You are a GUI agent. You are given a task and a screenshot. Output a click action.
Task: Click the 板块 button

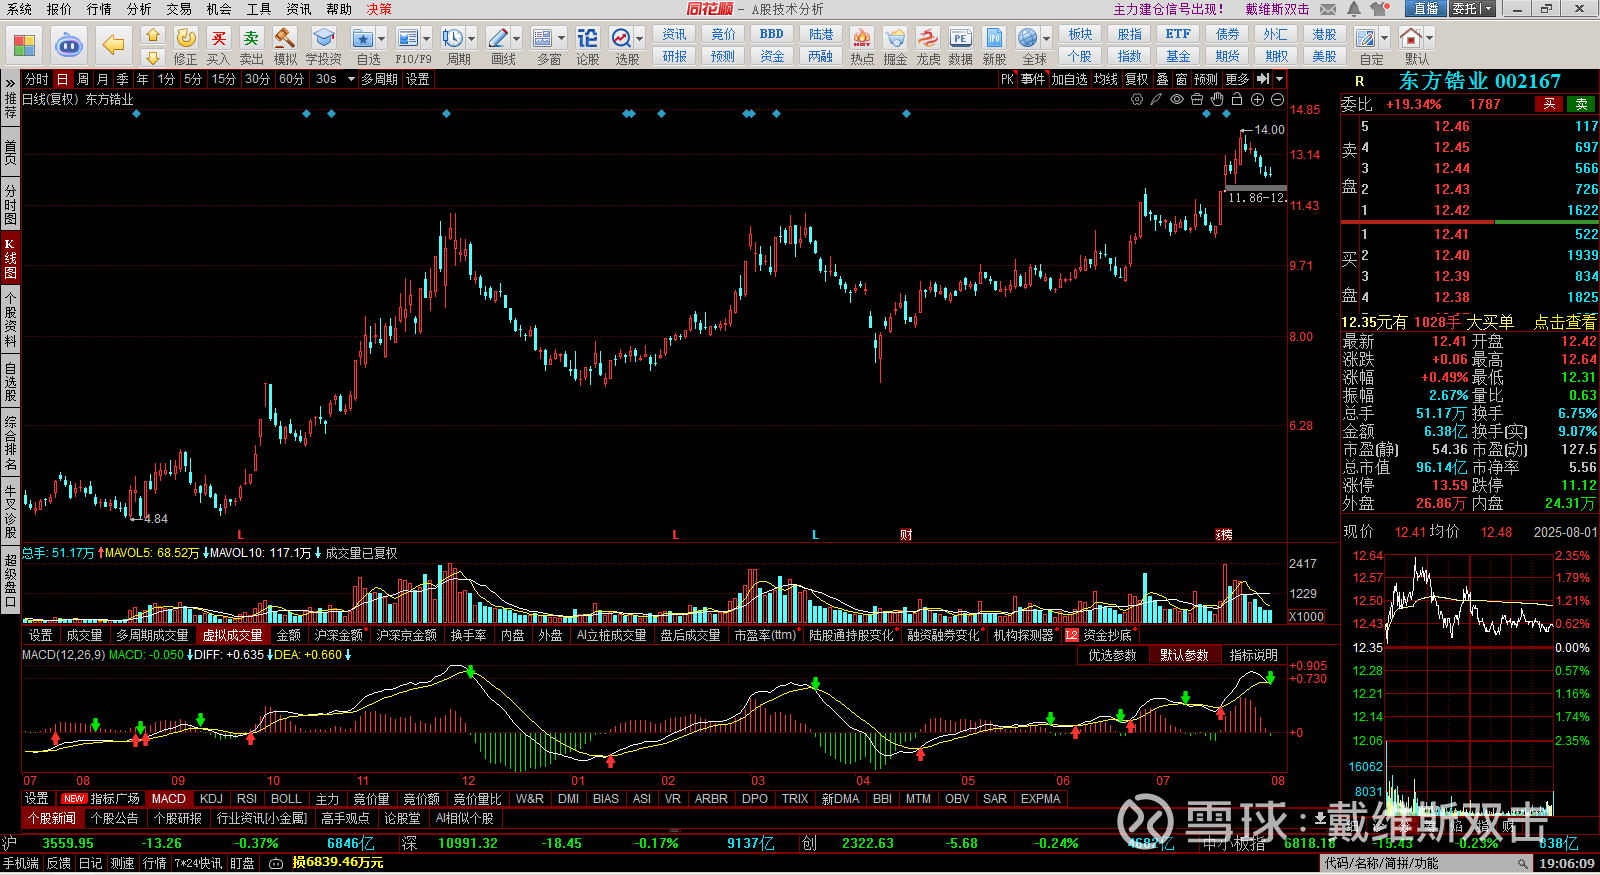(x=1080, y=34)
